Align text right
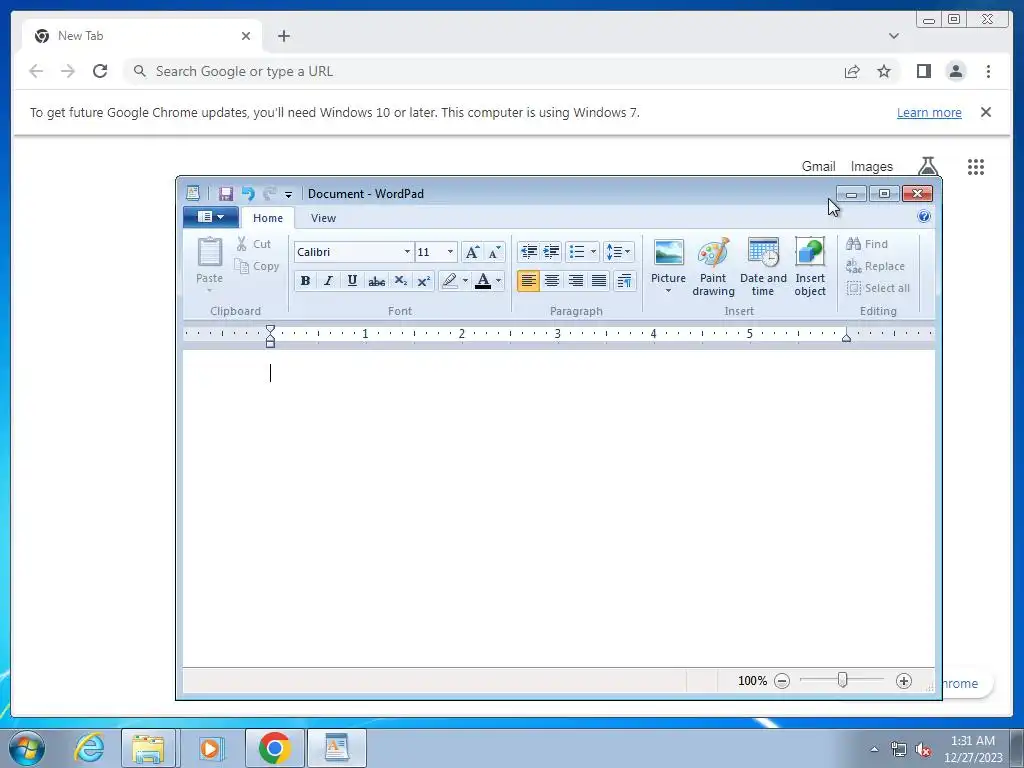Screen dimensions: 1024x768 pos(575,281)
